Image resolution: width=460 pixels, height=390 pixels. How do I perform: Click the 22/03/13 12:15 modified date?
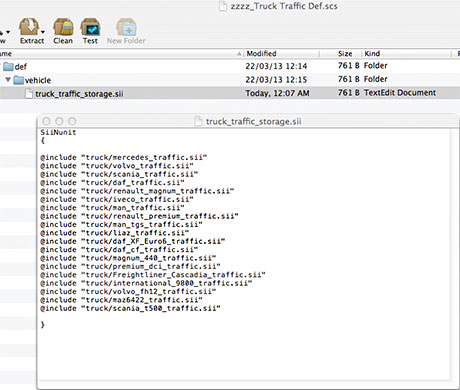tap(276, 80)
